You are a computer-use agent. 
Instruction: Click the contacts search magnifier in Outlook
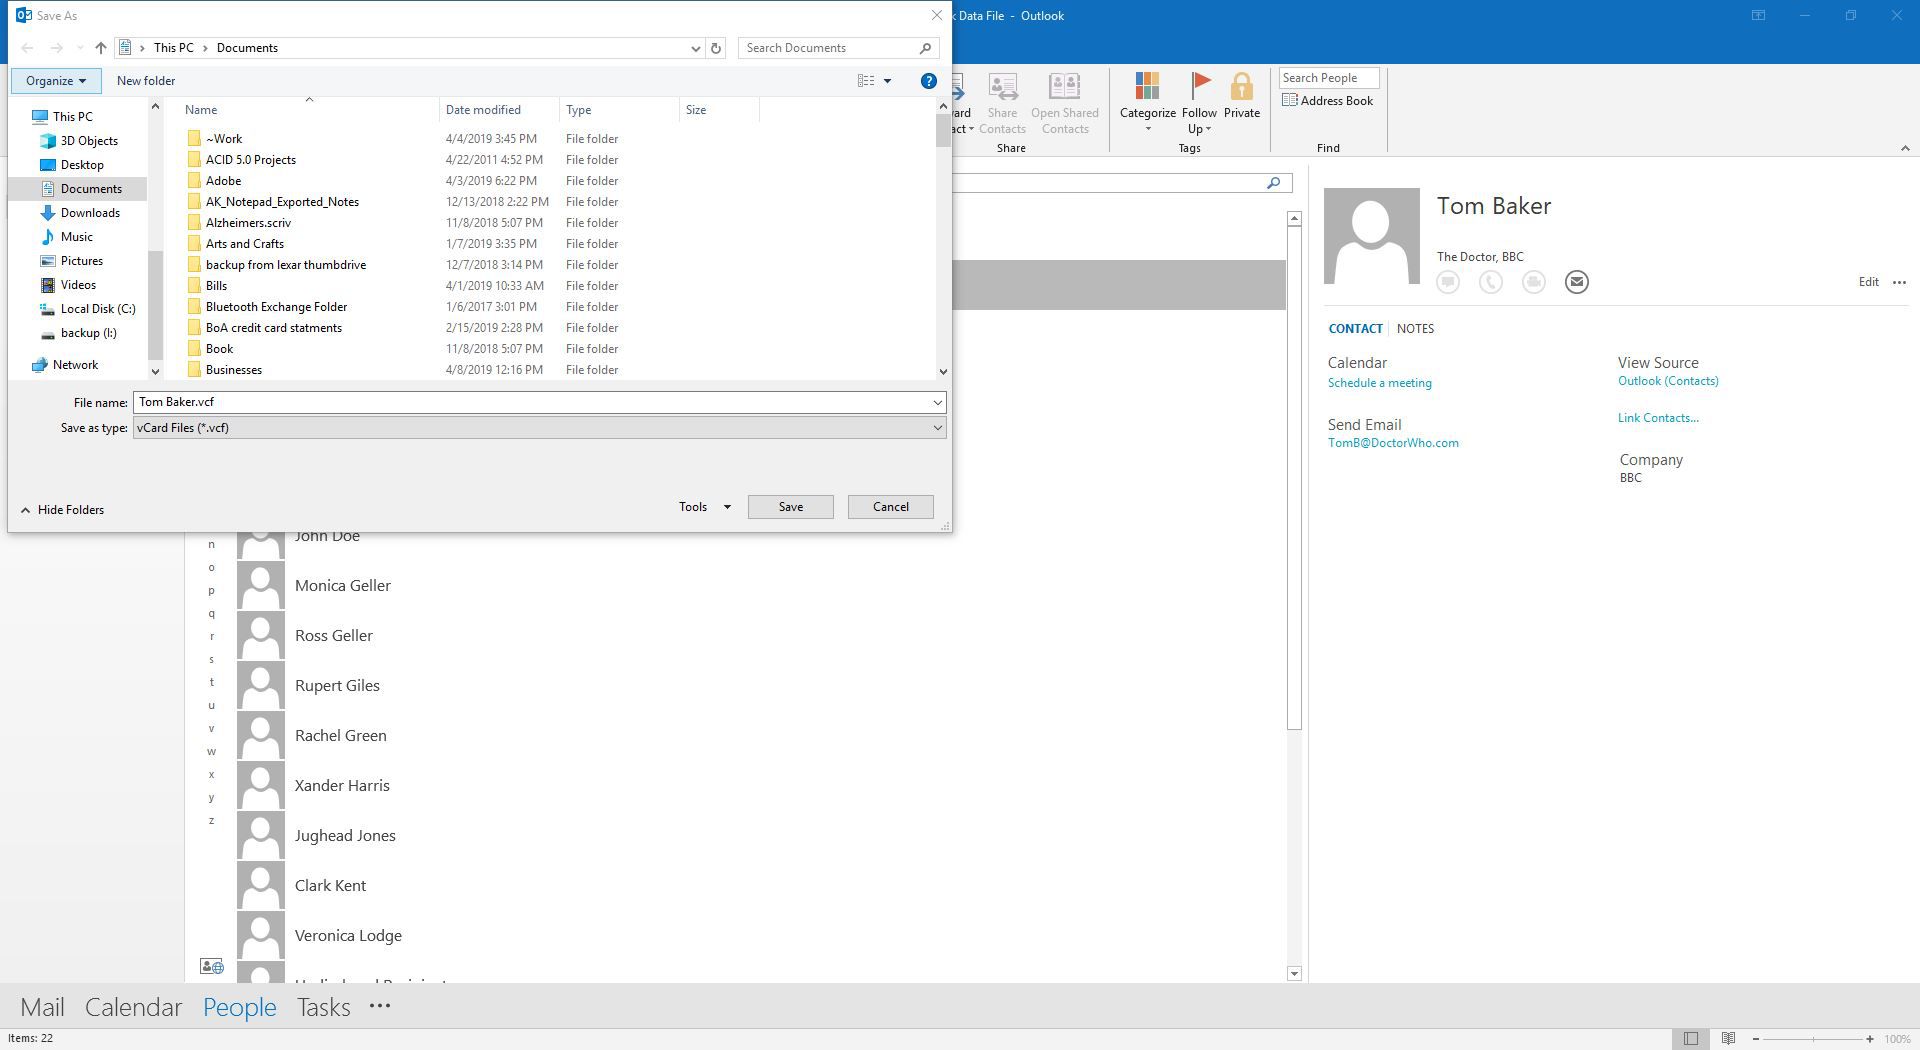(x=1273, y=183)
